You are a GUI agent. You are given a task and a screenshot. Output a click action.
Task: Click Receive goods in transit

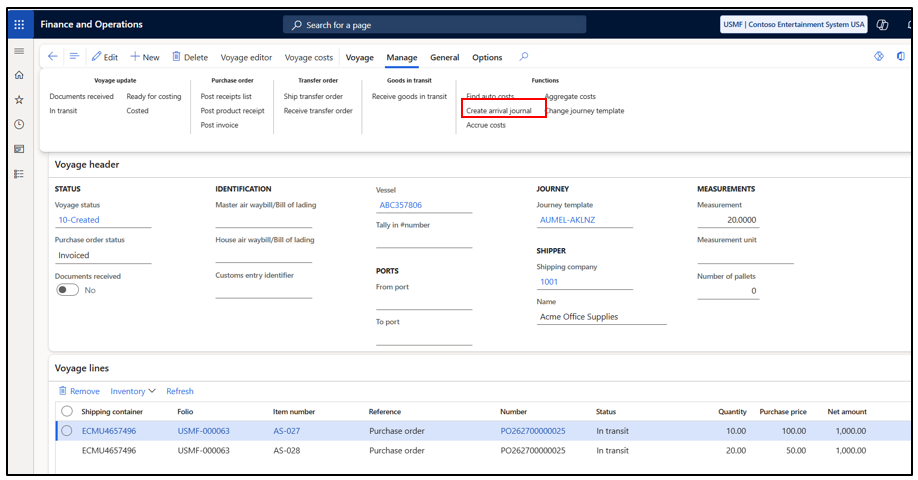pyautogui.click(x=409, y=96)
